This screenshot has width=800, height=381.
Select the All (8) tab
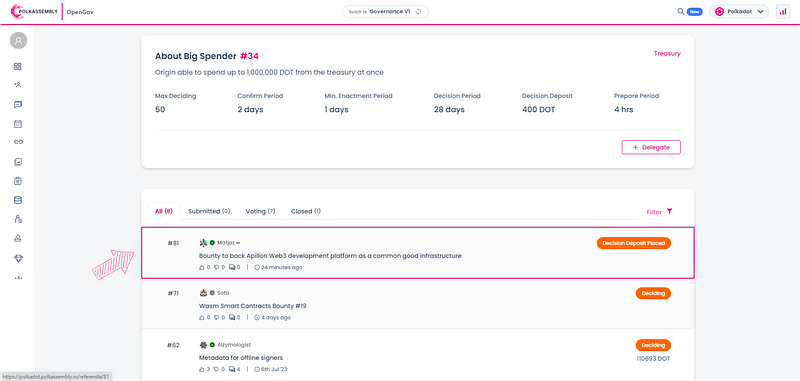tap(164, 211)
